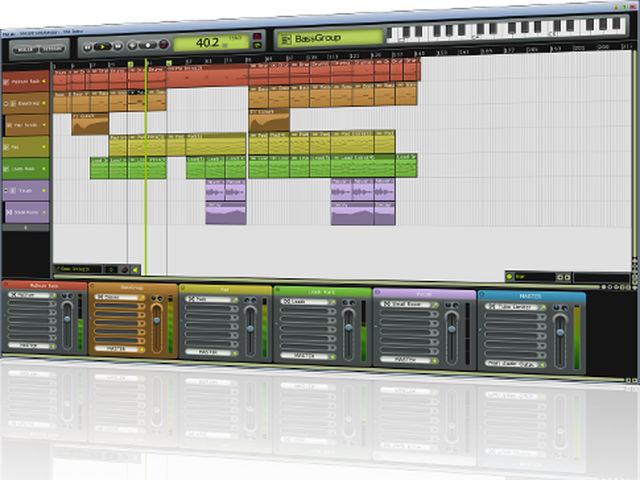
Task: Open the Tube Limiter slot on MASTER strip
Action: 513,307
